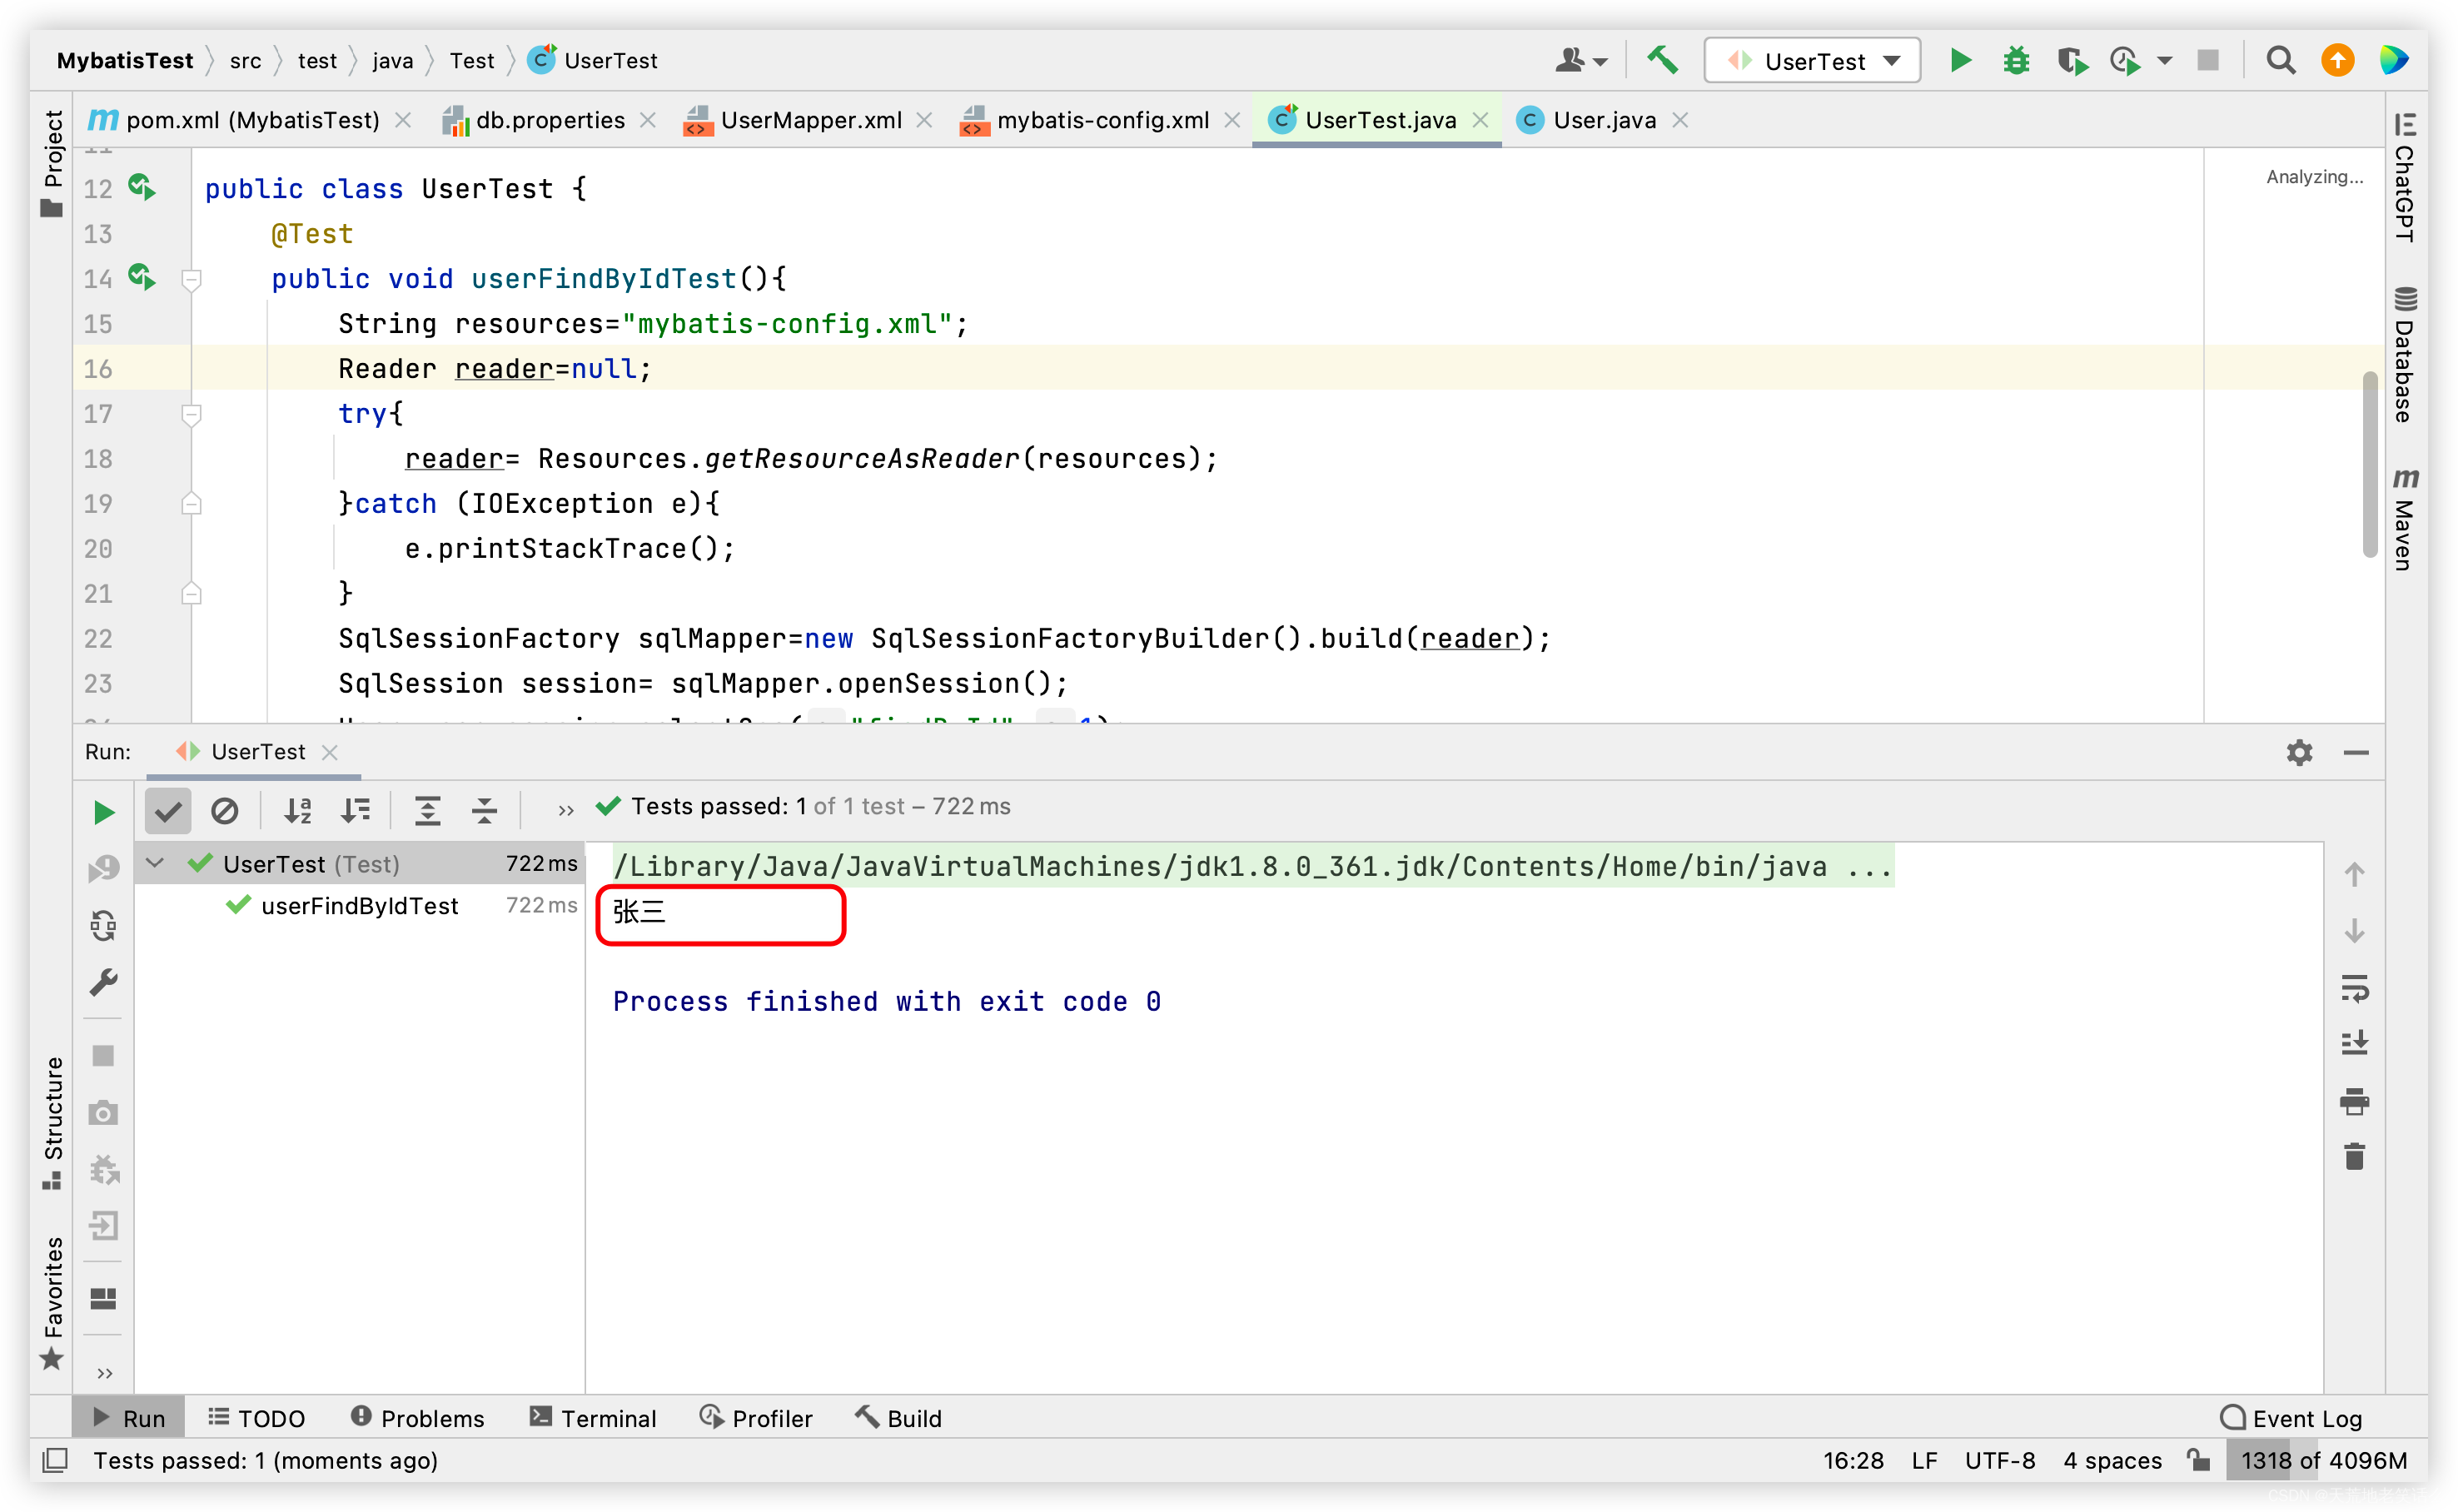Open run panel settings gear
The image size is (2458, 1512).
(x=2299, y=753)
